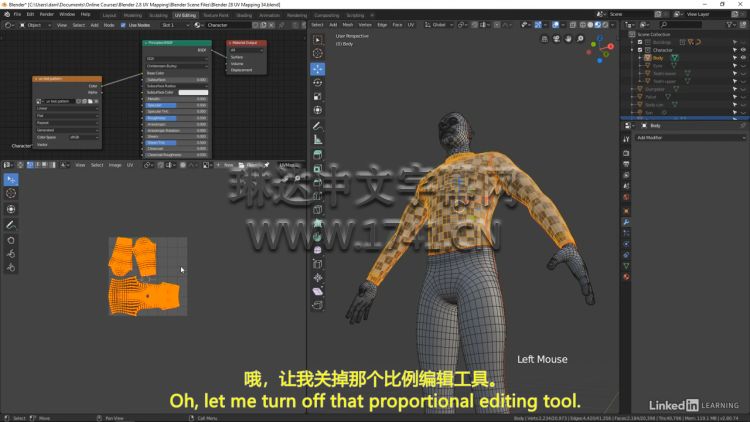
Task: Select the Loop Cut tool
Action: (x=318, y=196)
